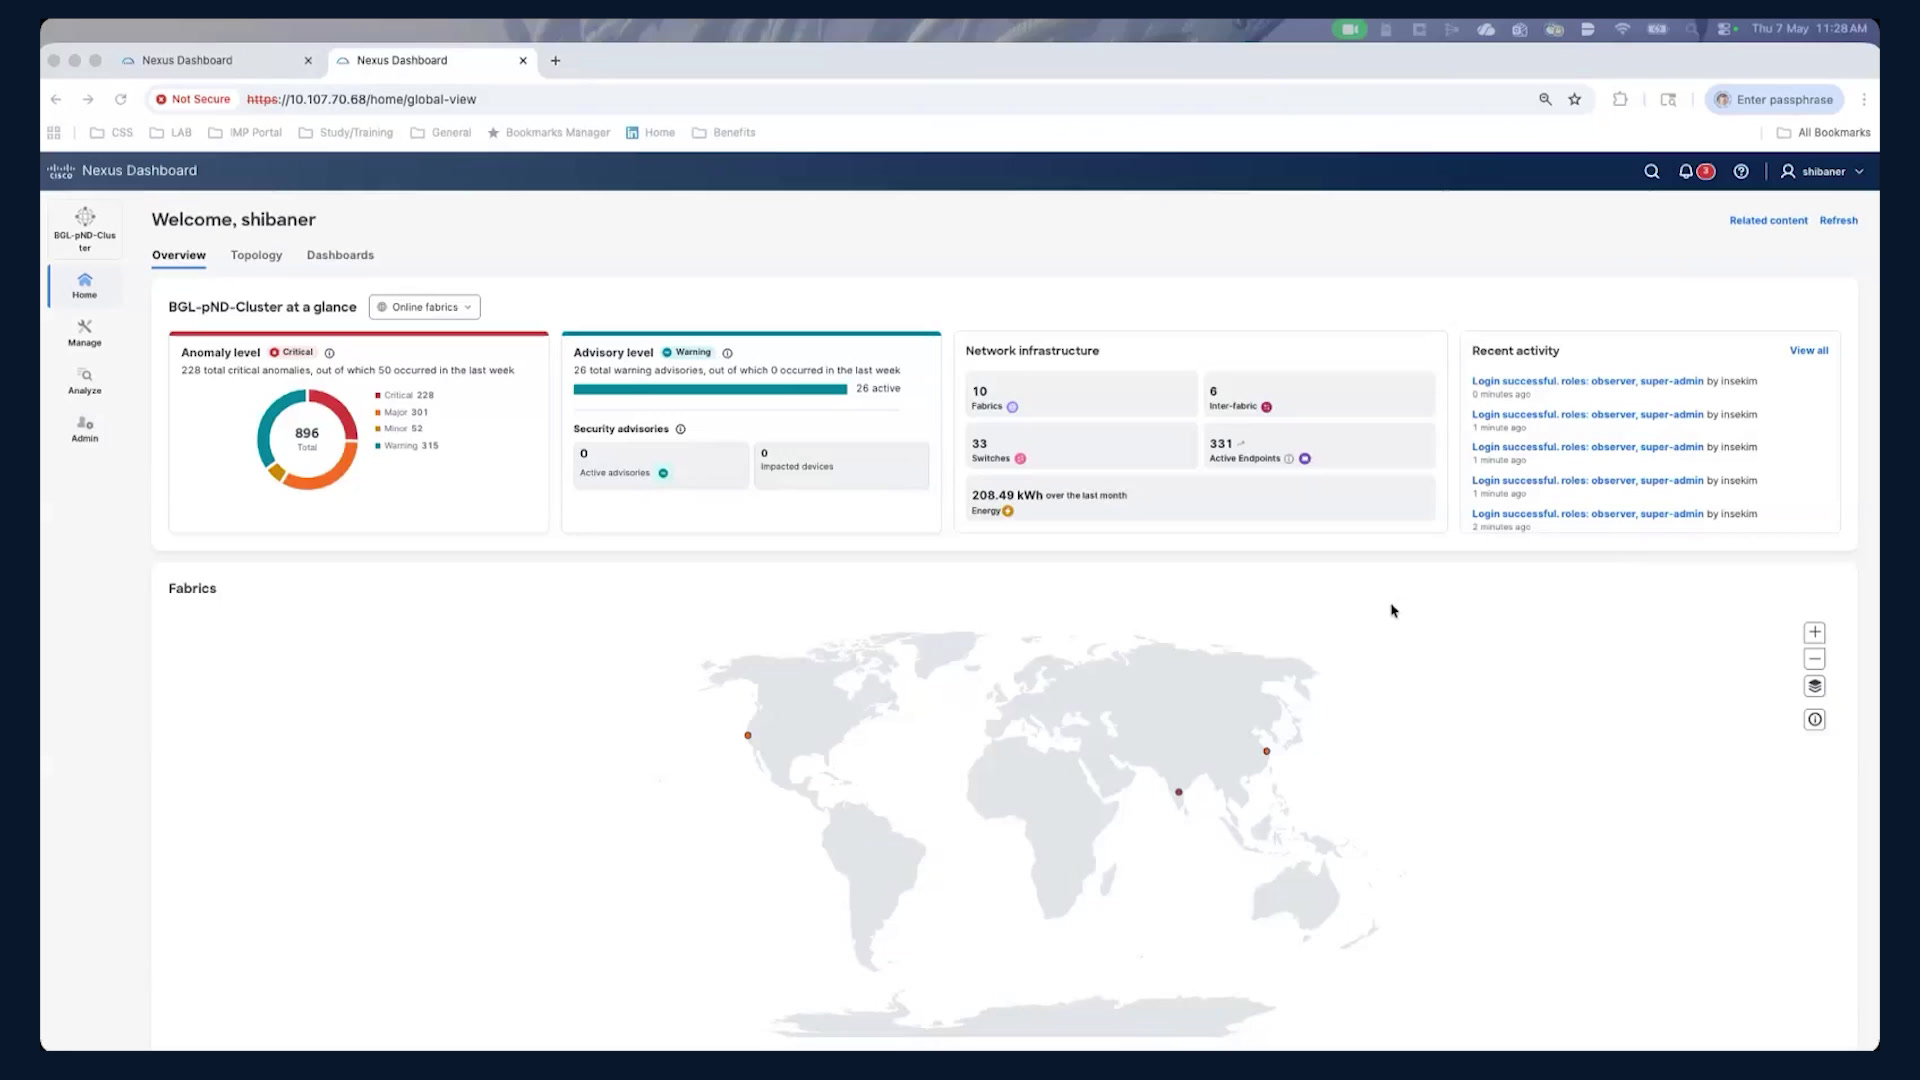Click the Critical 228 legend swatch

coord(378,395)
